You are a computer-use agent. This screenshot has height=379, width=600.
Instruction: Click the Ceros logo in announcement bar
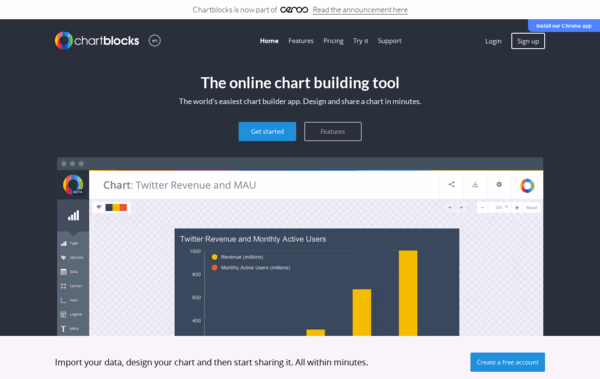294,10
